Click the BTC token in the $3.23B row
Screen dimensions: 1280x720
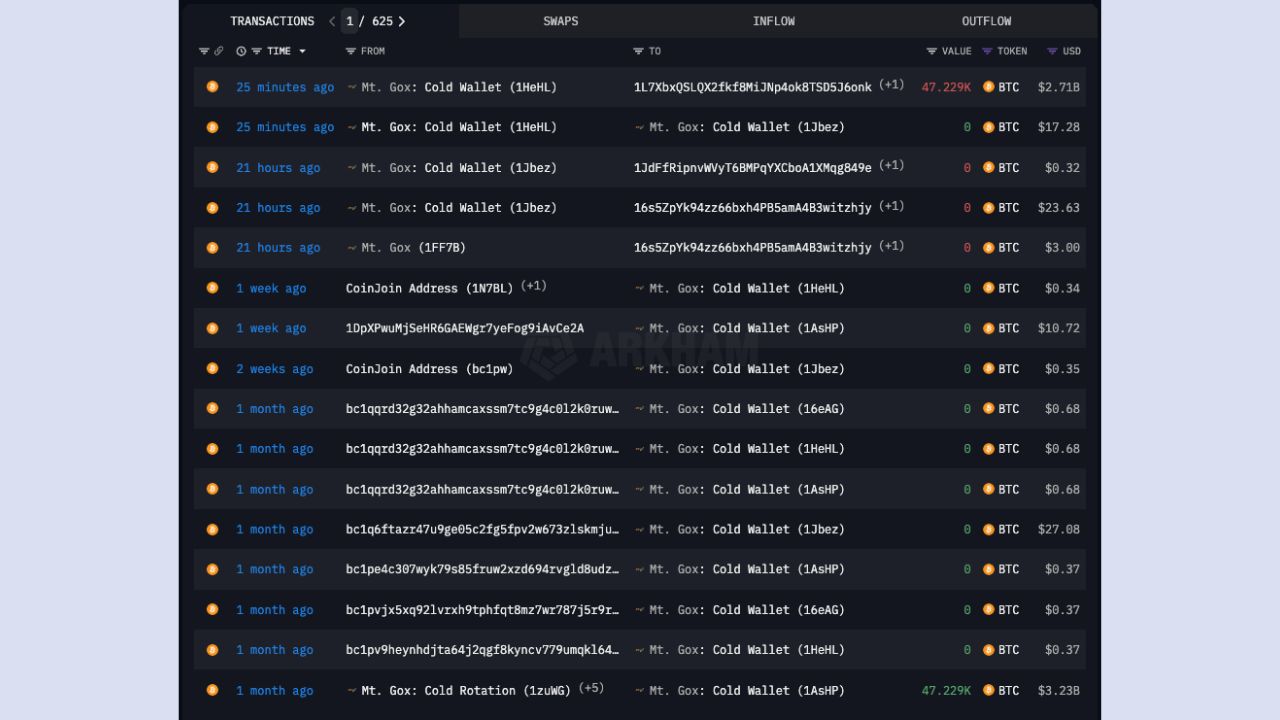coord(1001,690)
